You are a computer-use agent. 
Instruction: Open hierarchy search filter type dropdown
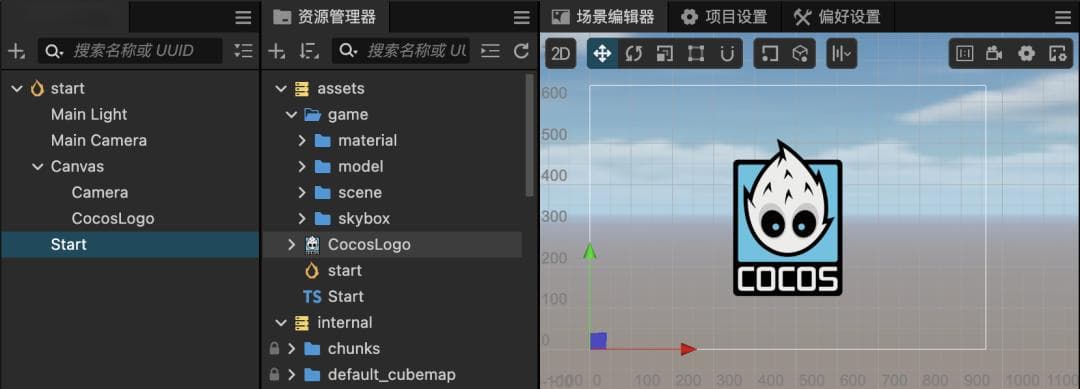54,51
